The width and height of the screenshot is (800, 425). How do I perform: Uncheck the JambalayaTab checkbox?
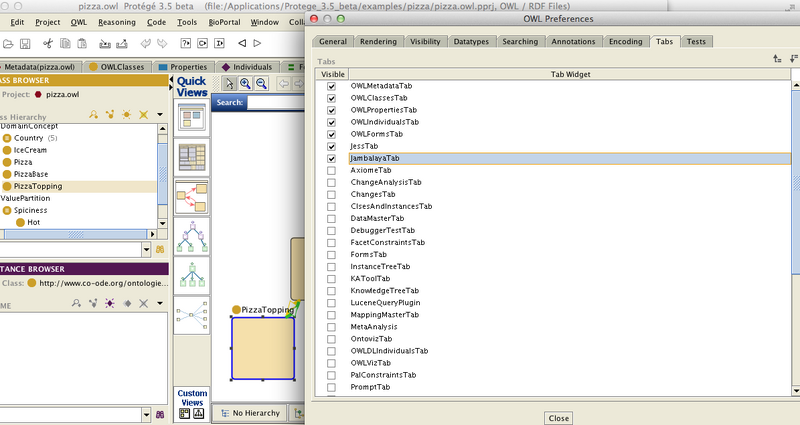(x=332, y=159)
